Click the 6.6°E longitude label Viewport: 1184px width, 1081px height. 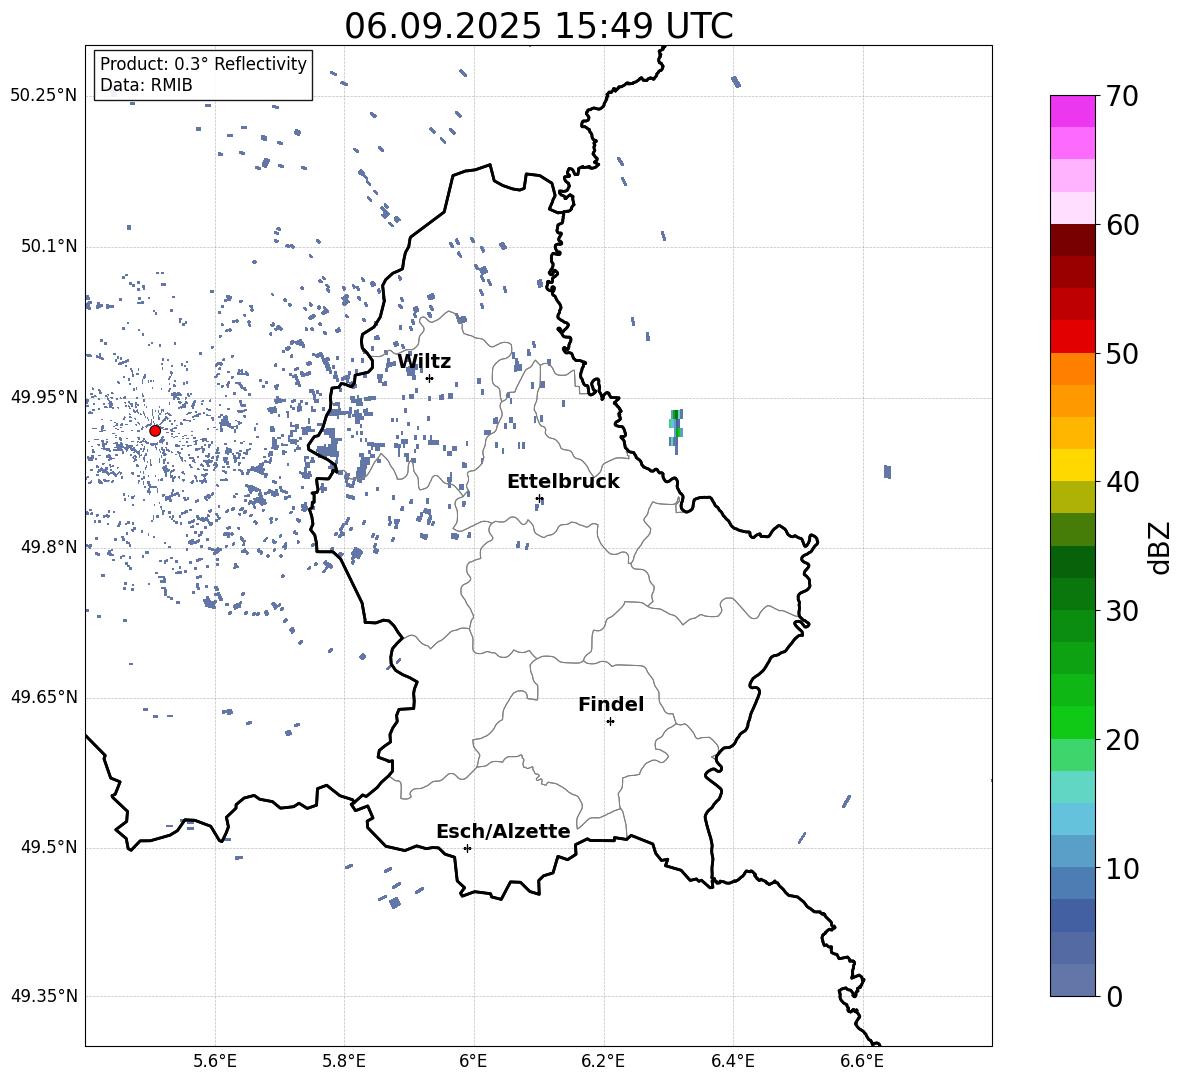862,1061
